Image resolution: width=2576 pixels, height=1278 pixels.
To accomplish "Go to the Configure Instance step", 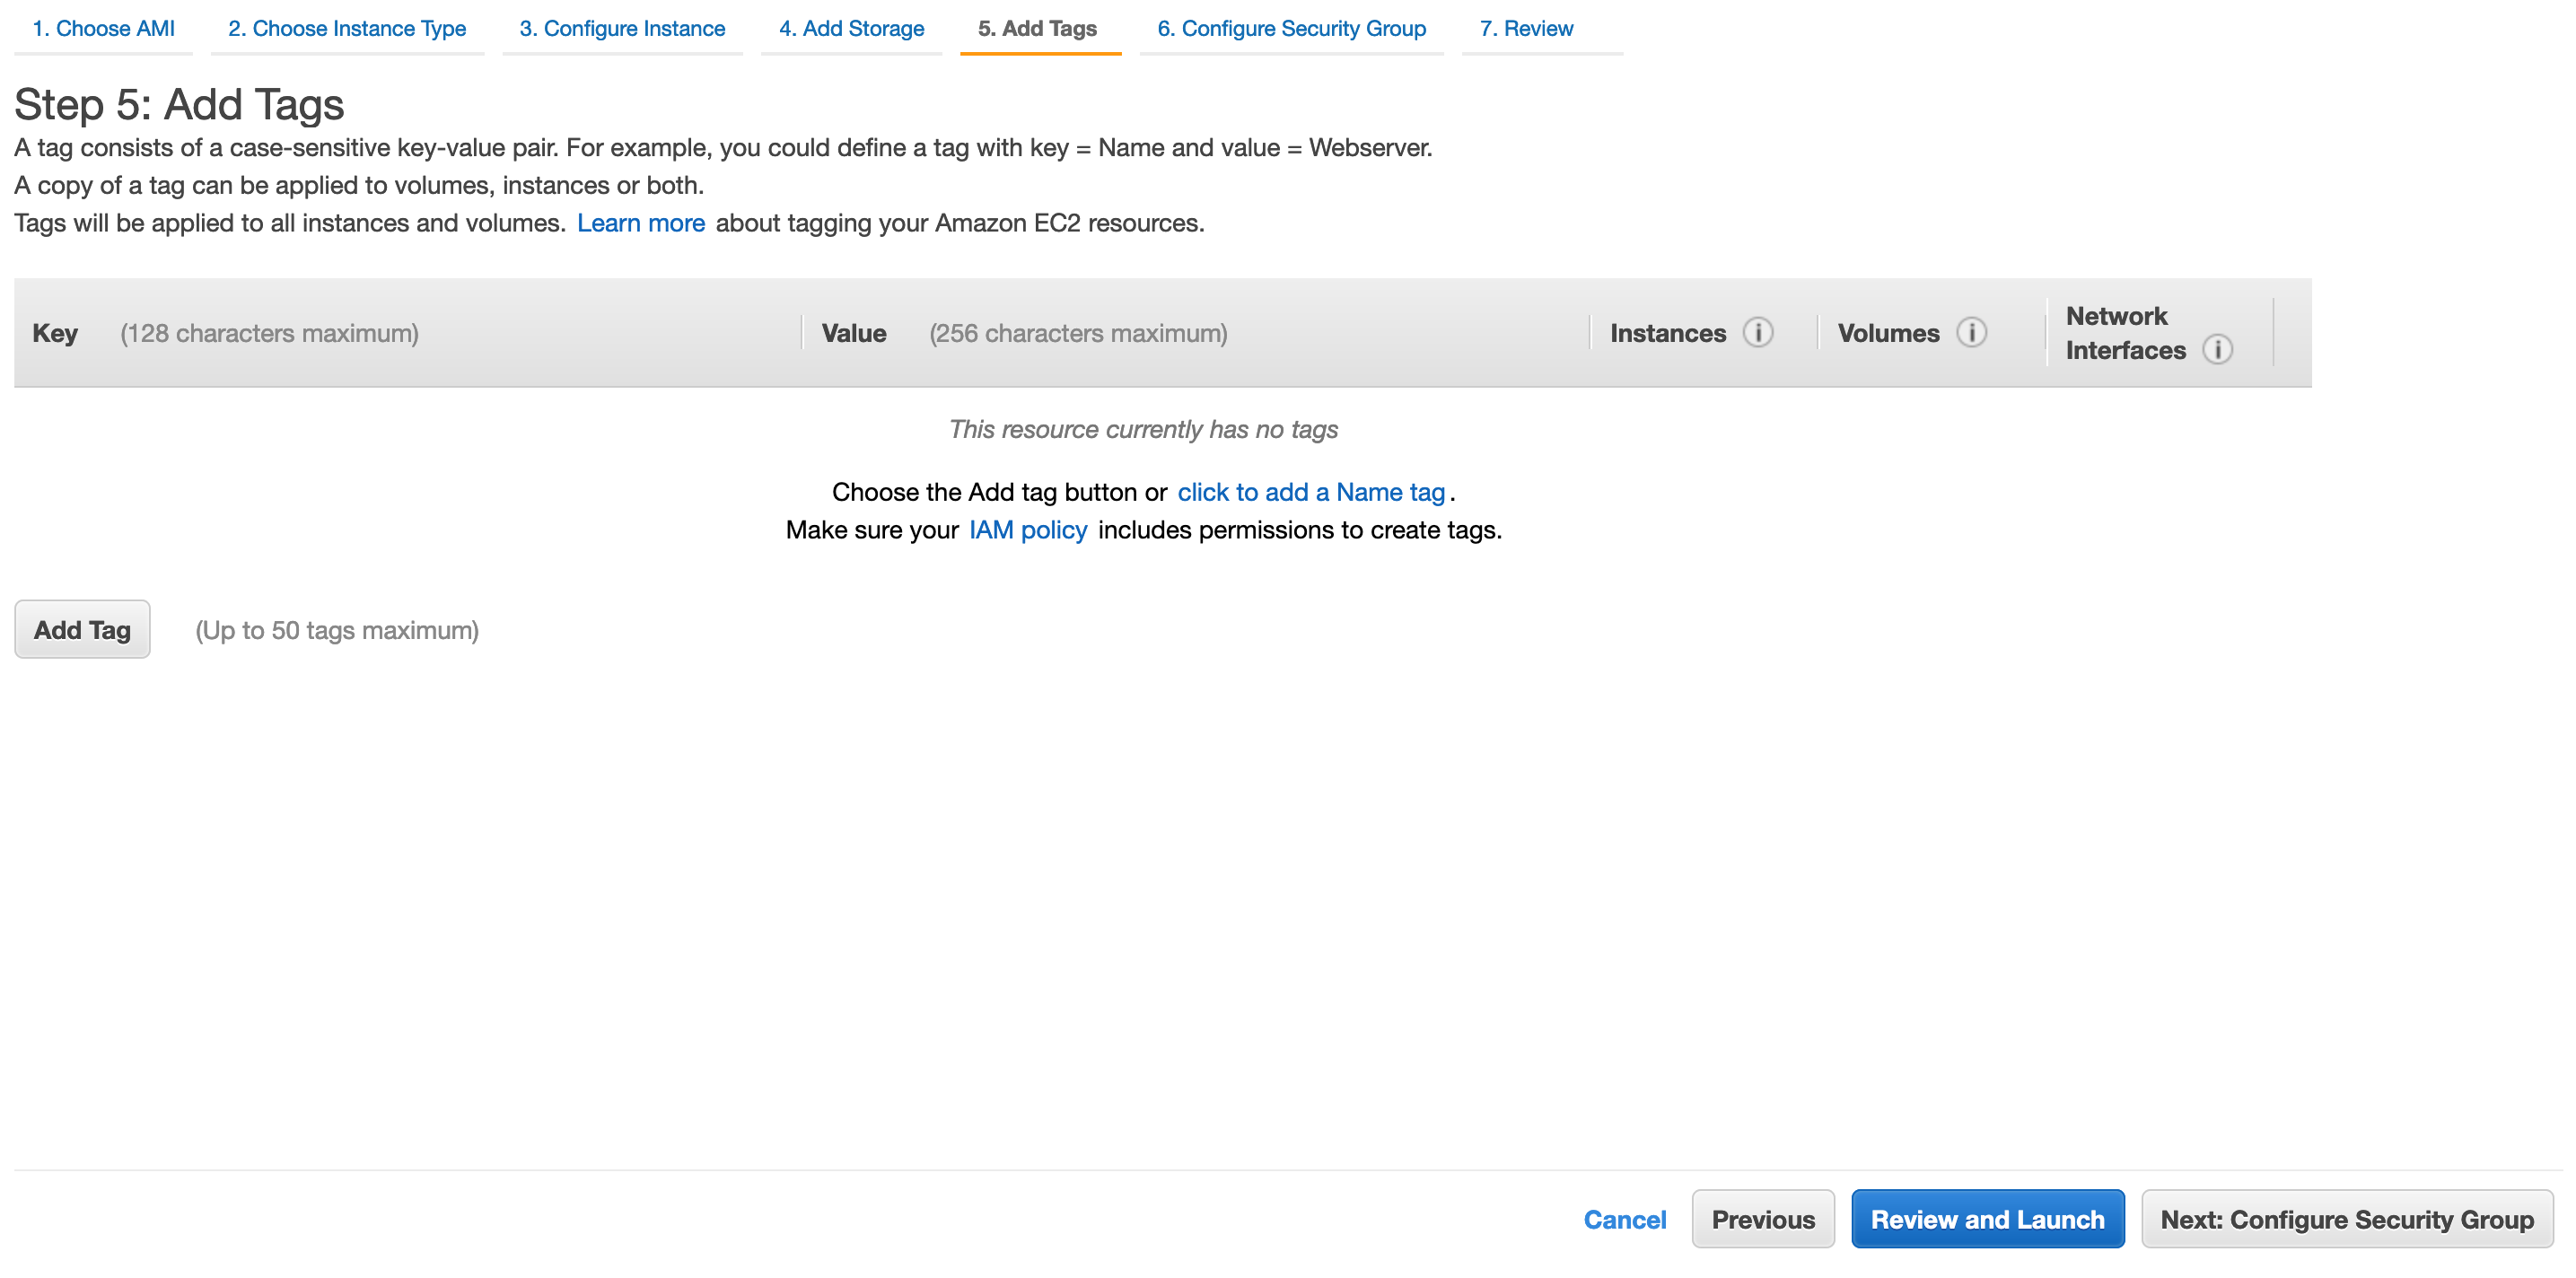I will [x=622, y=28].
